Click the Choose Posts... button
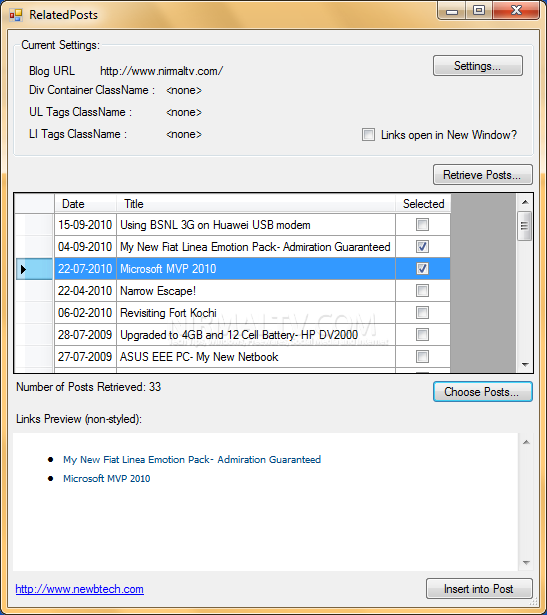 click(483, 392)
